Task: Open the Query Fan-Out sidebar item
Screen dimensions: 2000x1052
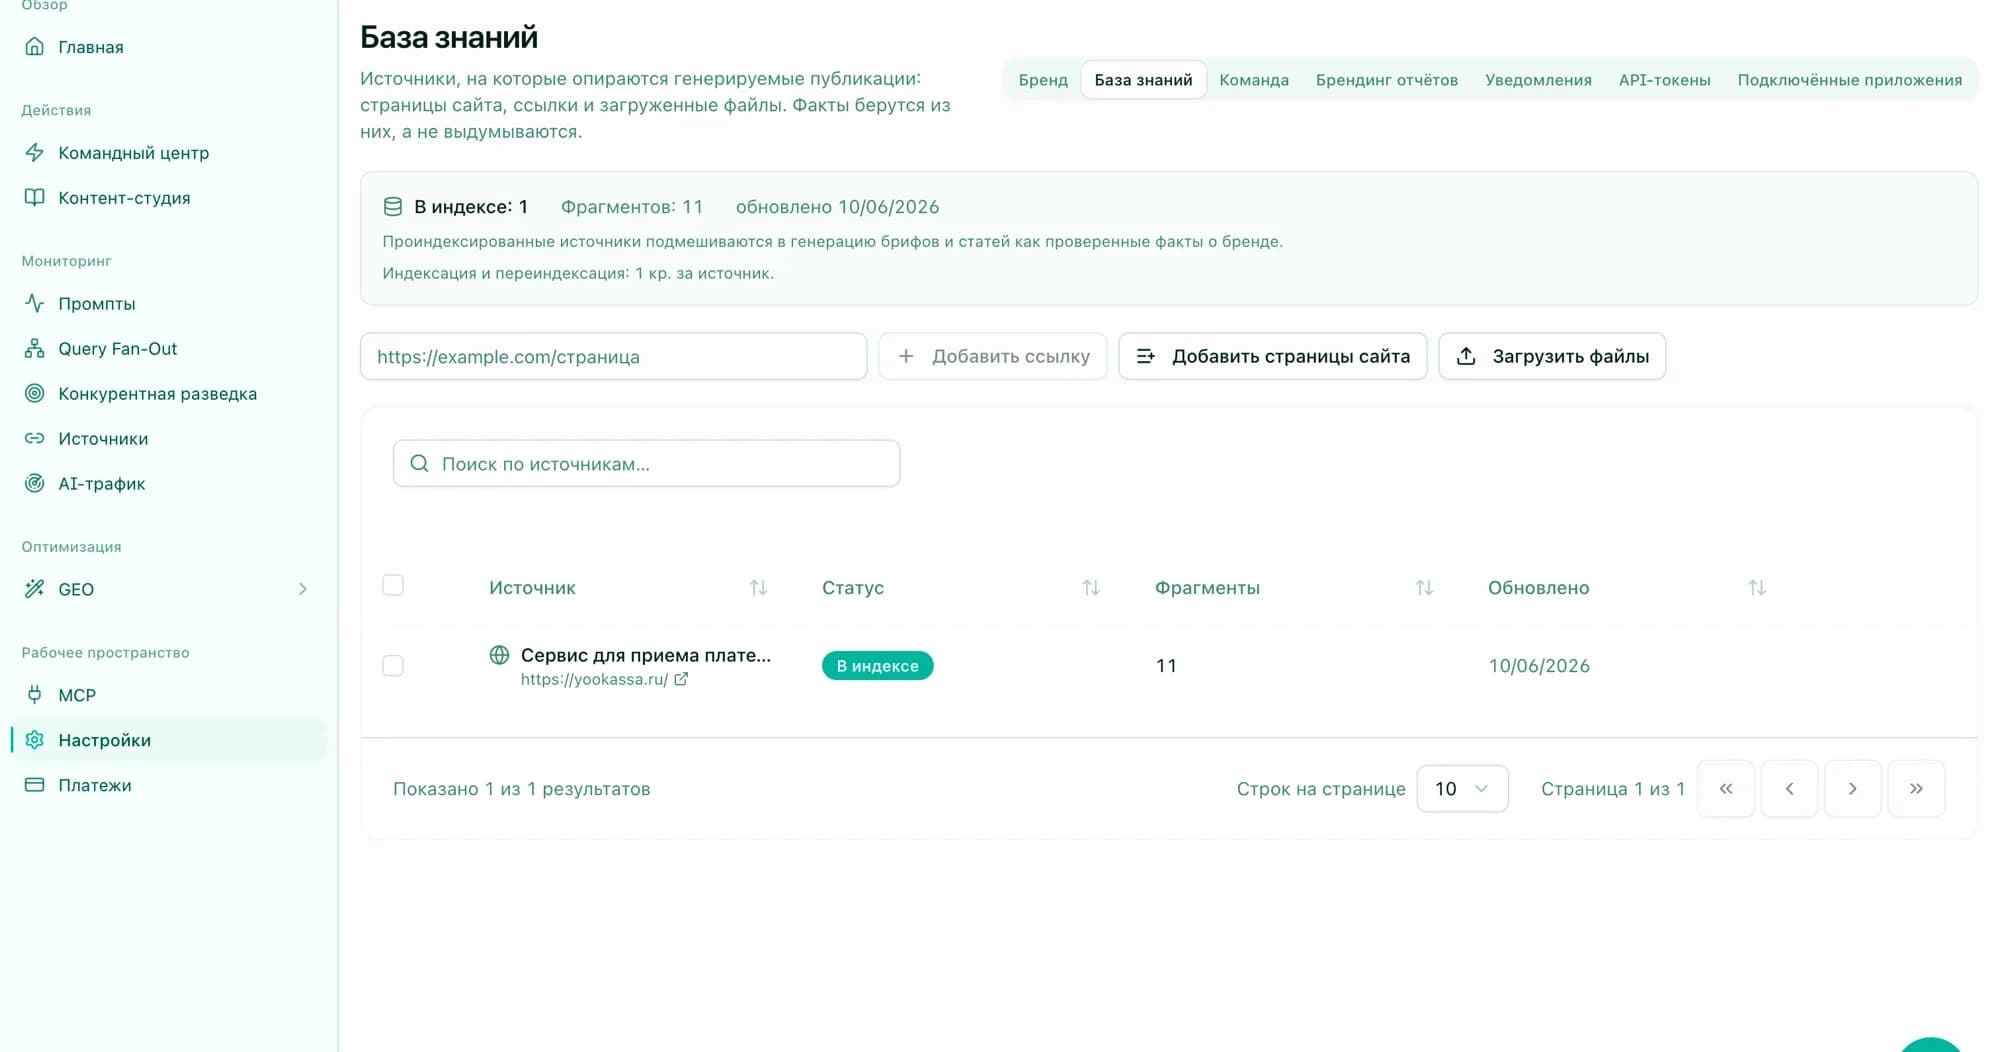Action: pos(168,348)
